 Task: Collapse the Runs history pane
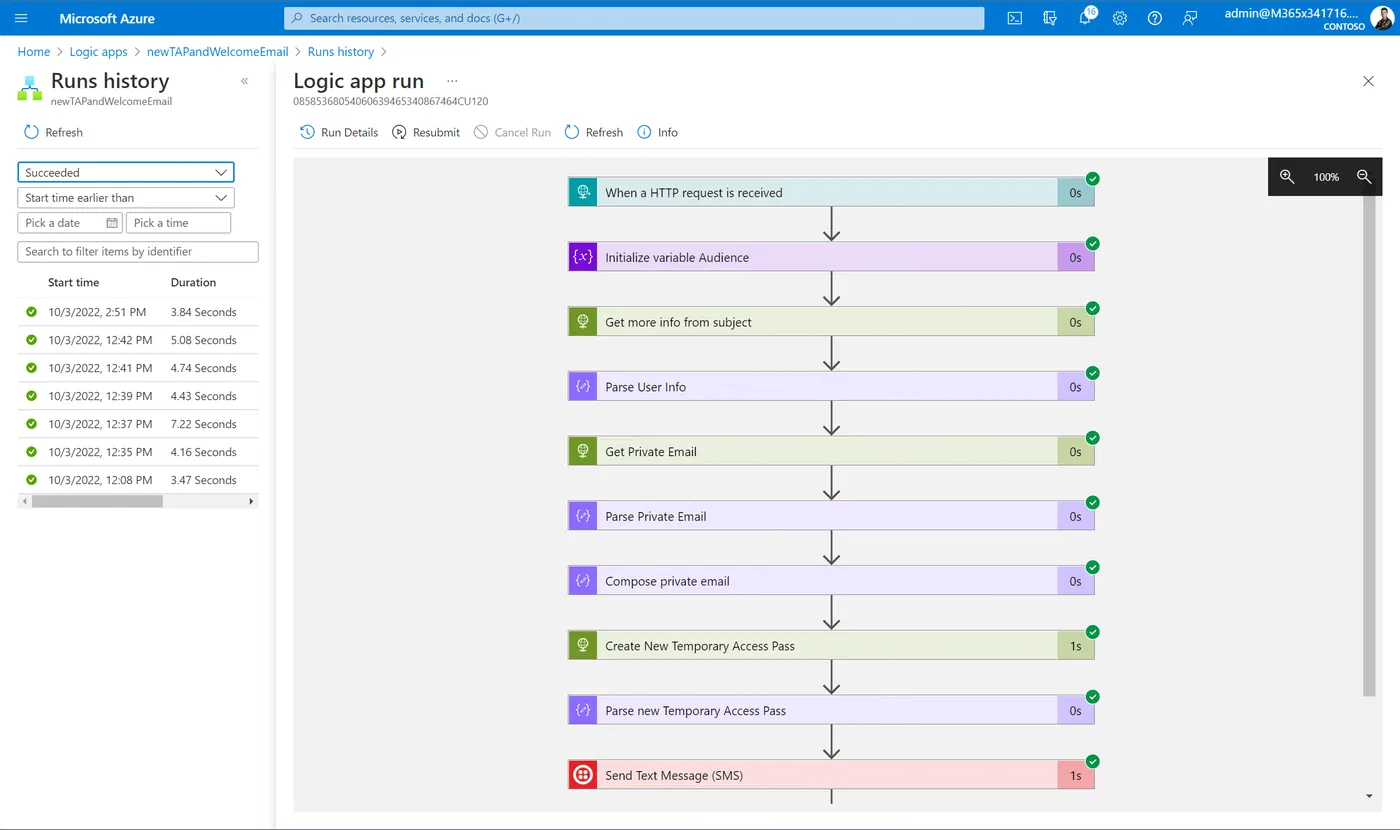point(244,81)
